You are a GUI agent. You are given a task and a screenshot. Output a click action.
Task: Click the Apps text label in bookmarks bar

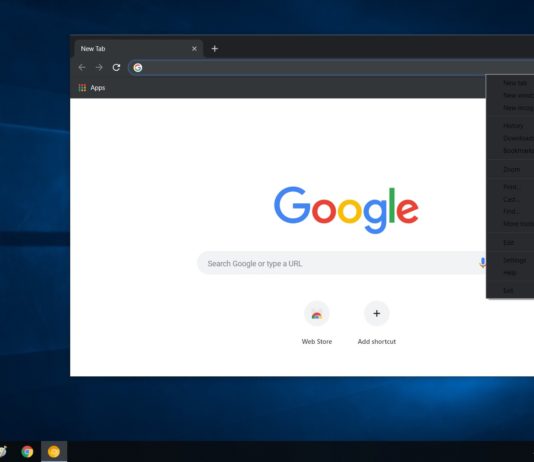(98, 88)
